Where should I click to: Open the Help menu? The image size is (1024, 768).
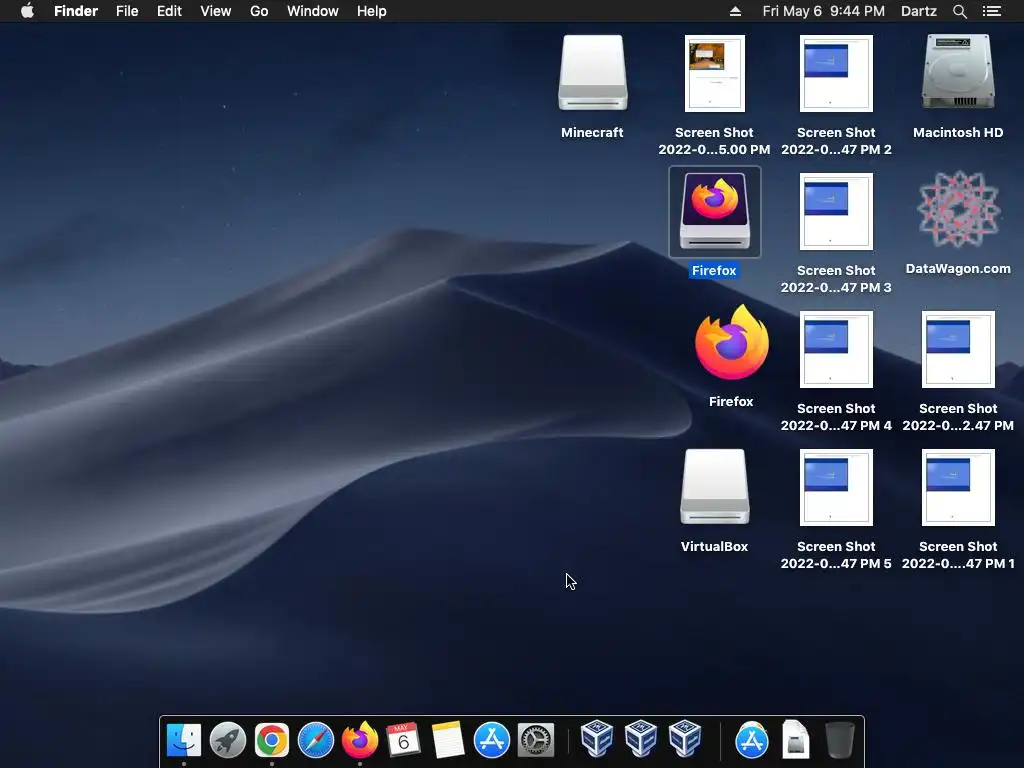pos(372,11)
